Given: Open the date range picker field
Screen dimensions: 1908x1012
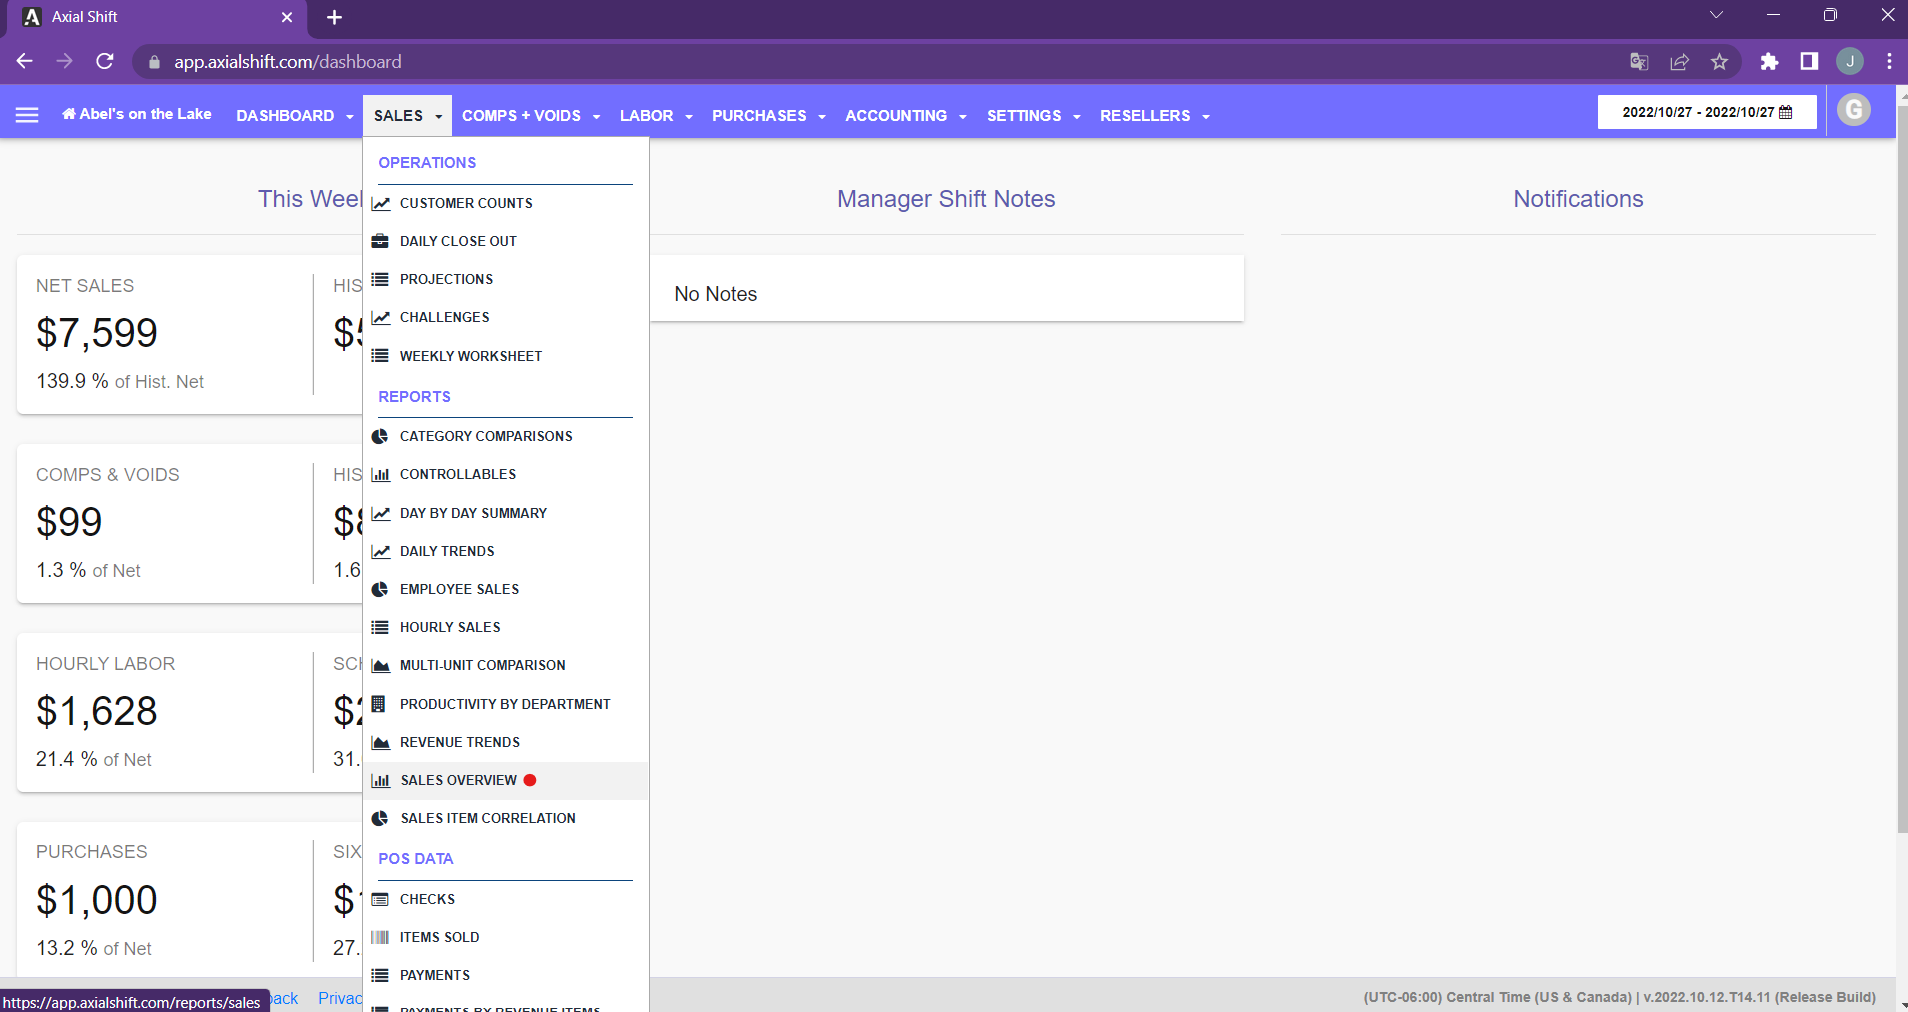Looking at the screenshot, I should (1706, 112).
